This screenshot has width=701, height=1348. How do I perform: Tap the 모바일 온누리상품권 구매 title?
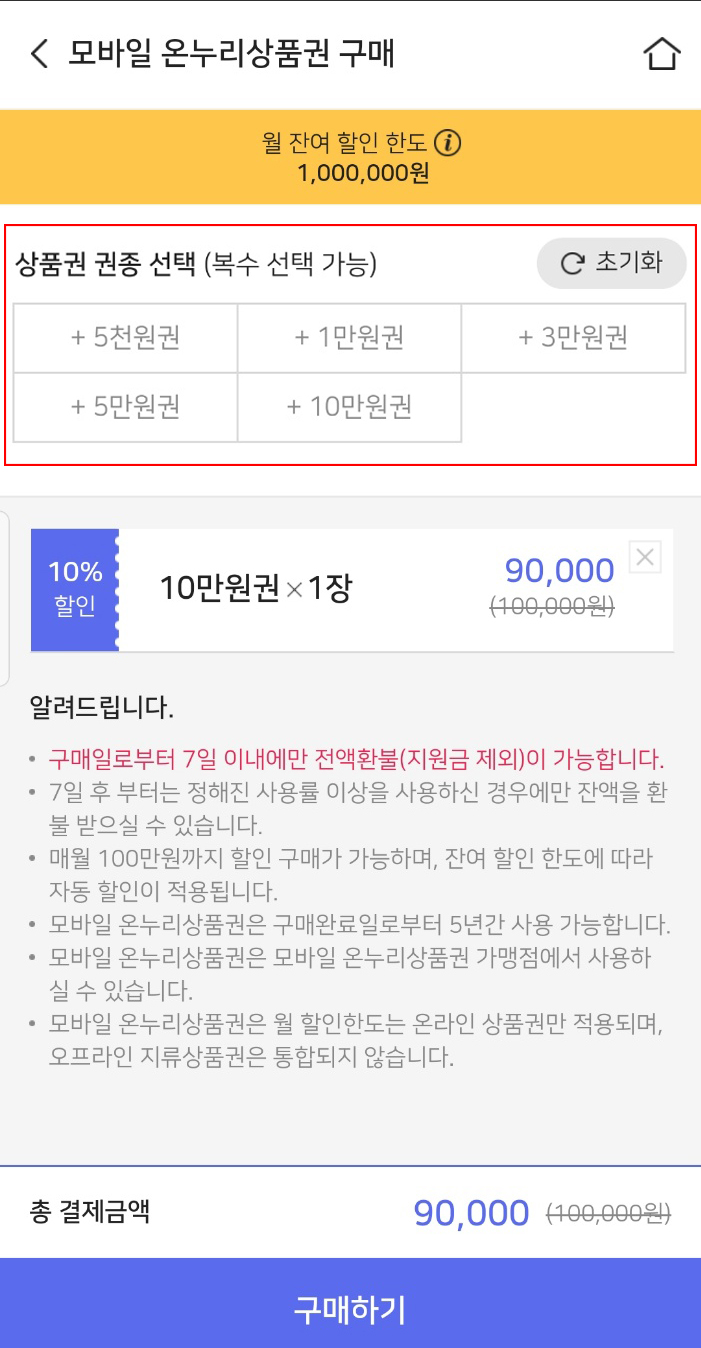(x=230, y=53)
